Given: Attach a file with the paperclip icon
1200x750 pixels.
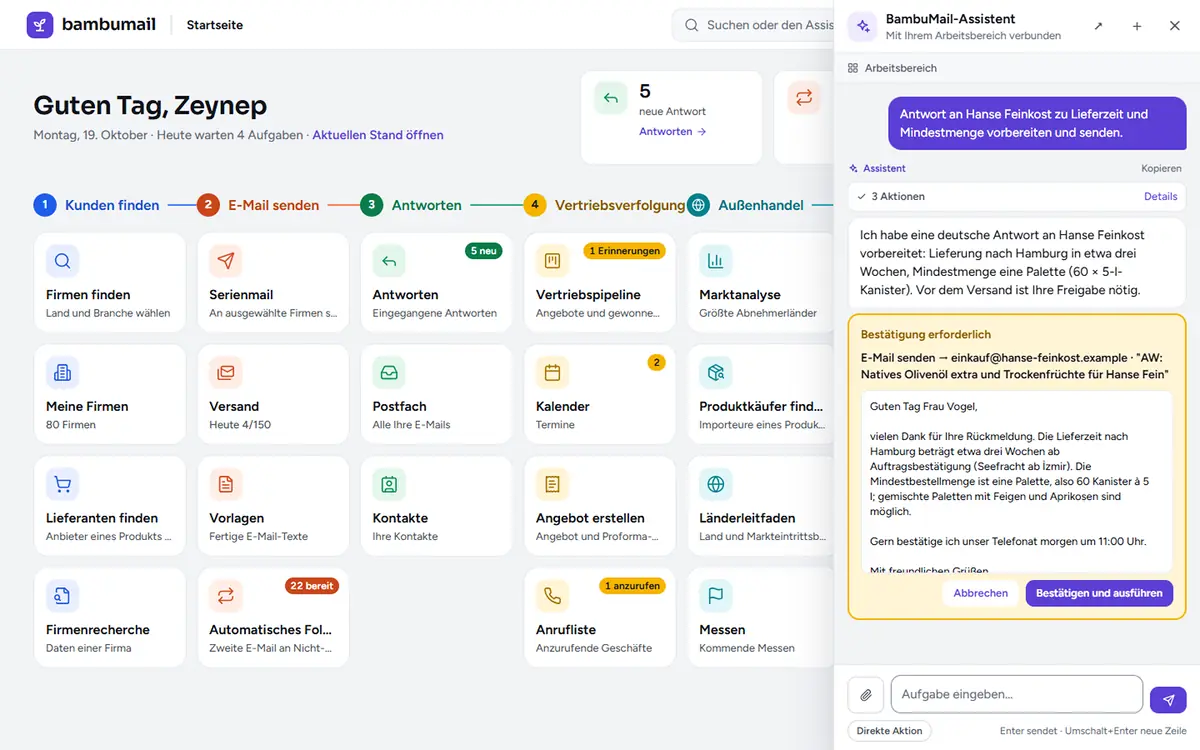Looking at the screenshot, I should click(x=866, y=695).
